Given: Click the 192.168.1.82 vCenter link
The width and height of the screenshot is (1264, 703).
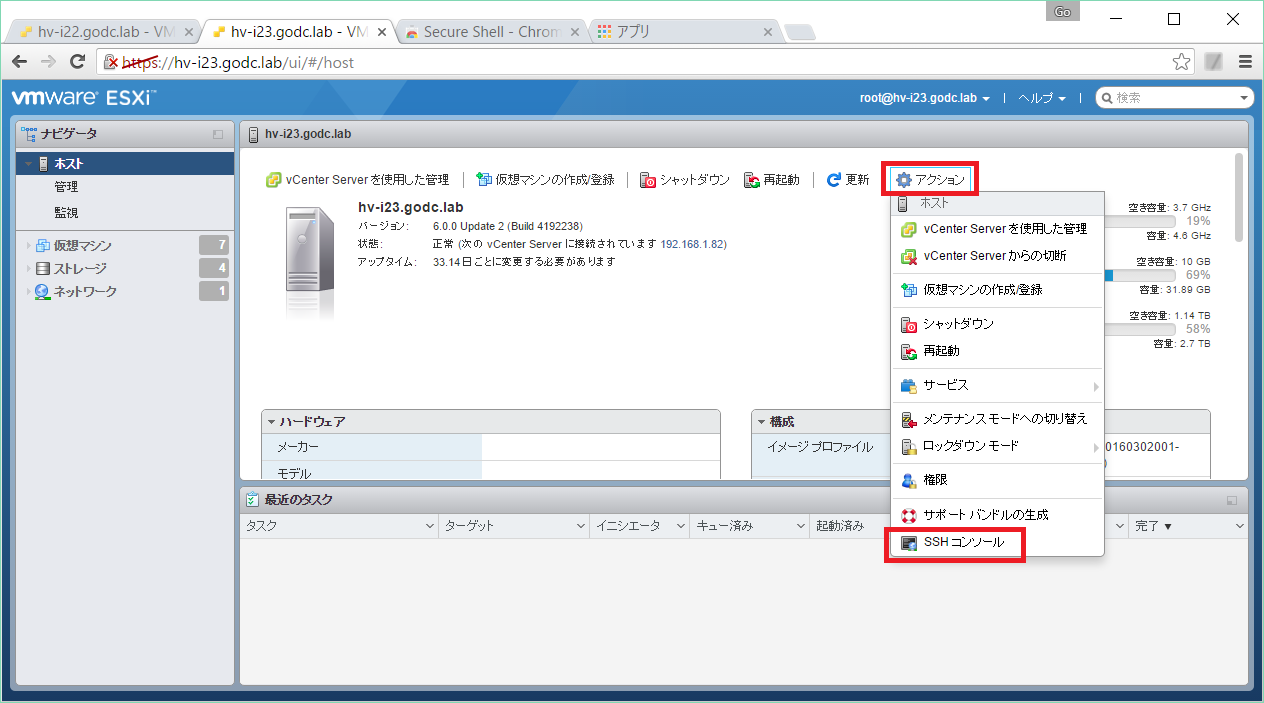Looking at the screenshot, I should click(694, 244).
